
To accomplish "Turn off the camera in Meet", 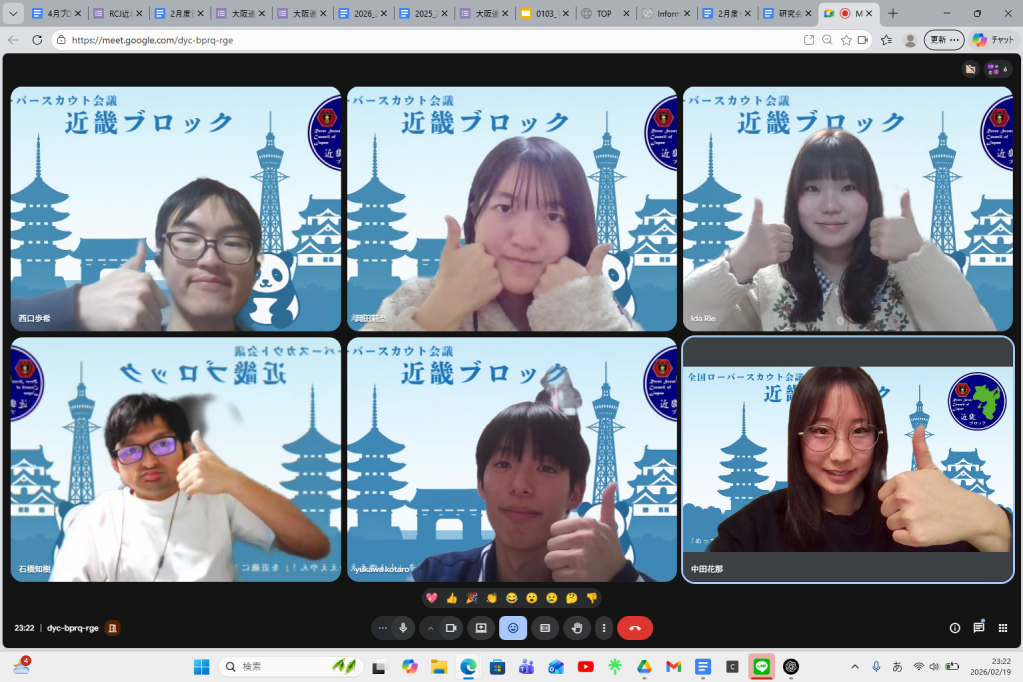I will [451, 628].
